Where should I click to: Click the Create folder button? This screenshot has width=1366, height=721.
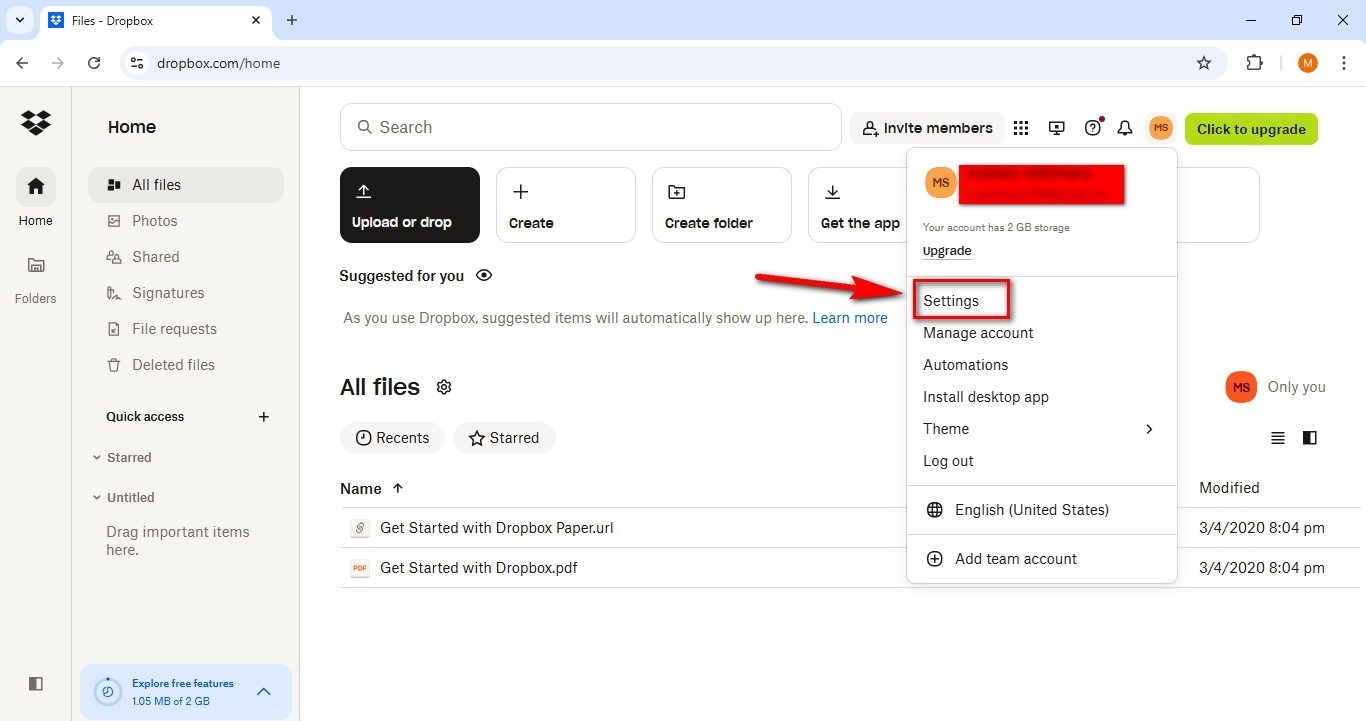[722, 205]
